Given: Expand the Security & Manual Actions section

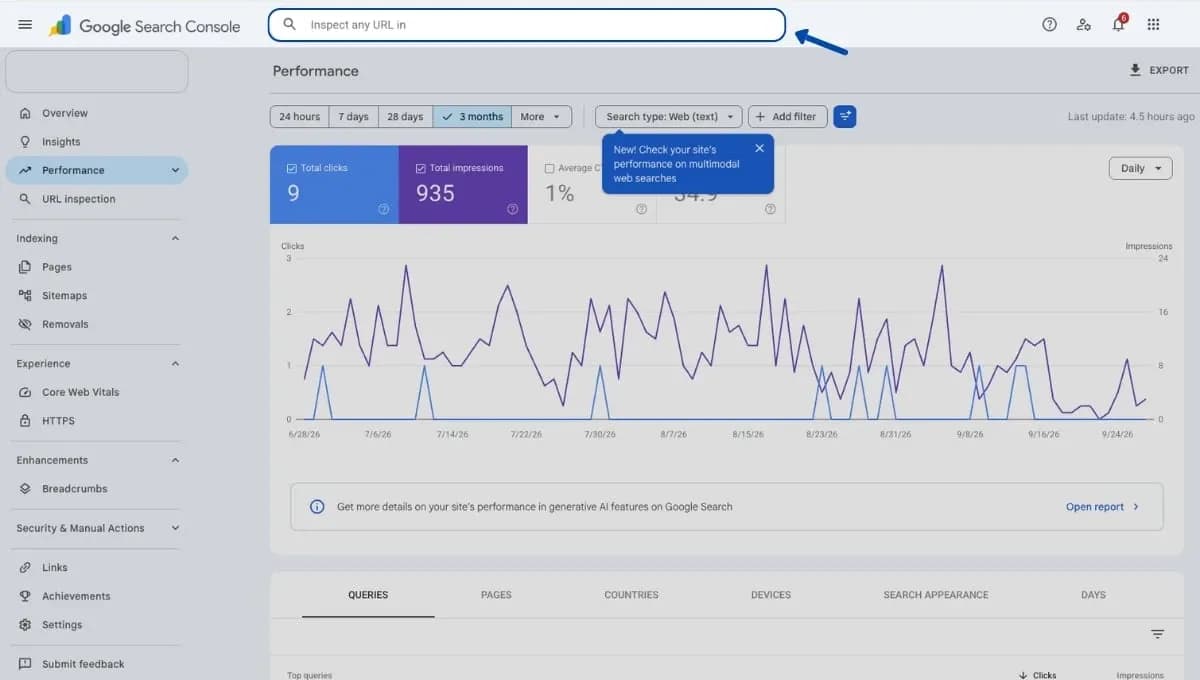Looking at the screenshot, I should click(175, 528).
